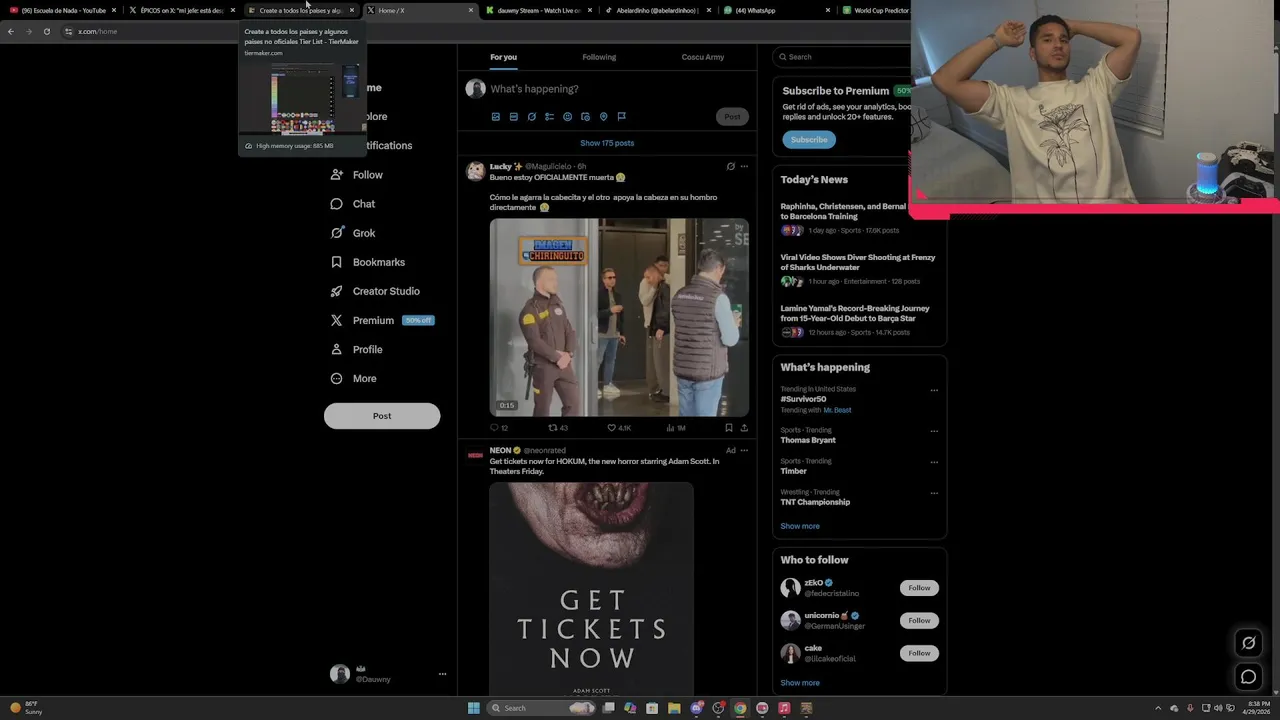Follow unicornio in Who to follow
This screenshot has height=720, width=1280.
[919, 621]
